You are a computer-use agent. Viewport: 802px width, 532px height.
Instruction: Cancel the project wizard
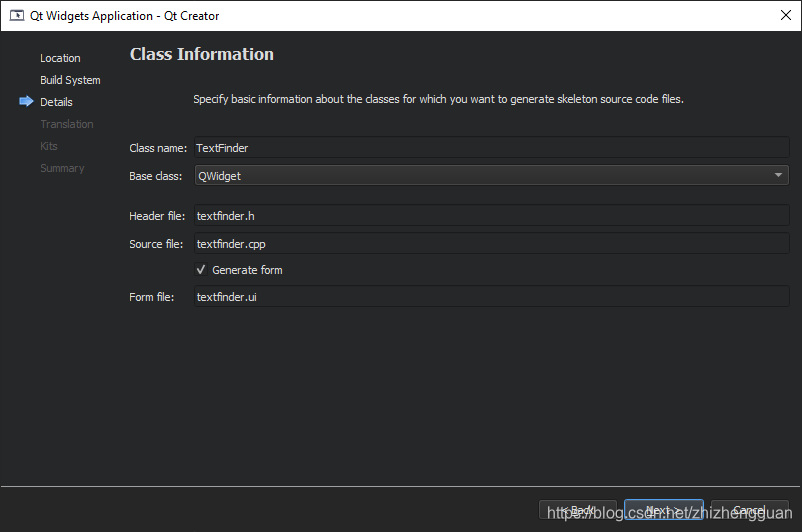point(750,510)
